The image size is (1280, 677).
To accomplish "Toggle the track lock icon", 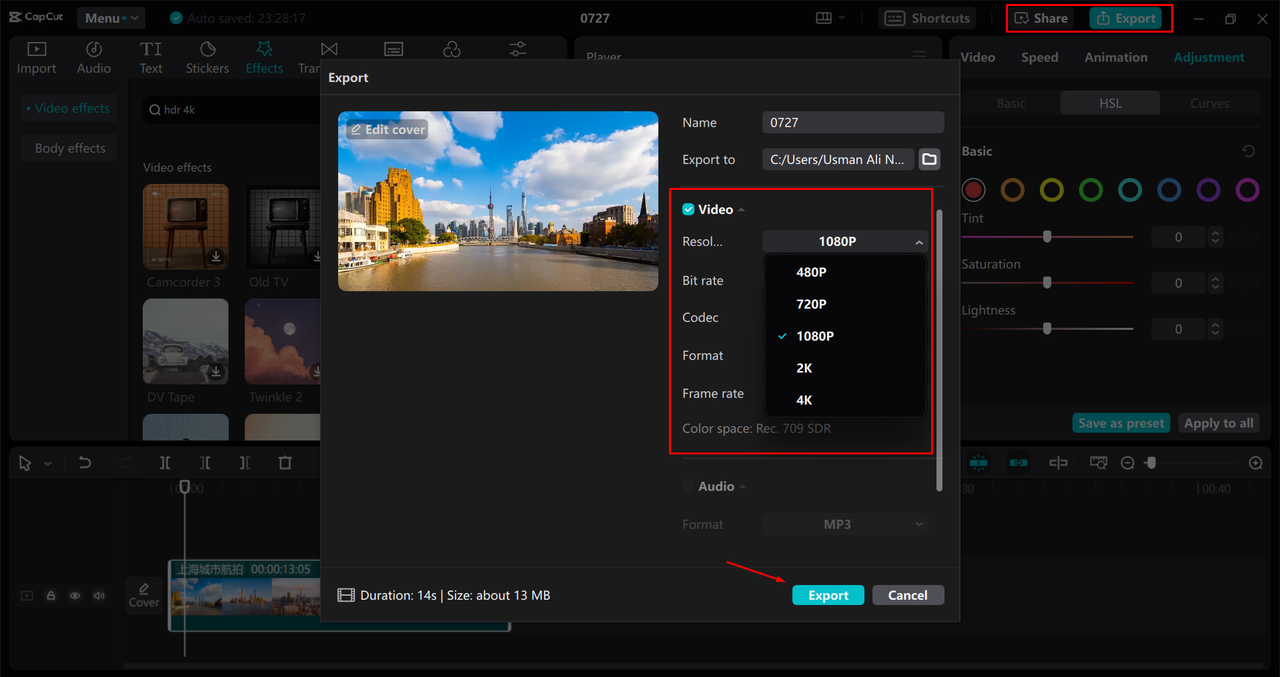I will point(51,596).
